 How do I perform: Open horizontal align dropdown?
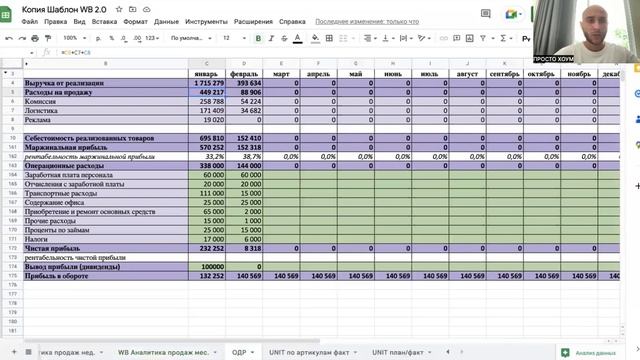click(370, 38)
